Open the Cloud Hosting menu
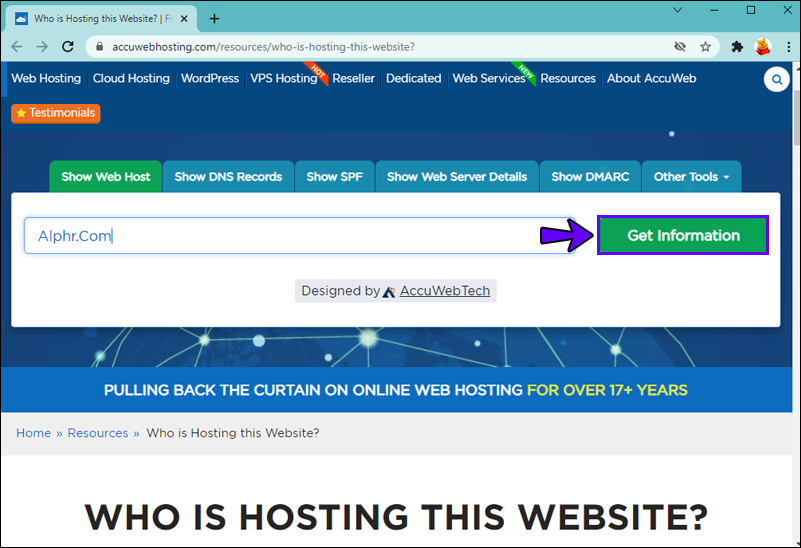 click(131, 79)
